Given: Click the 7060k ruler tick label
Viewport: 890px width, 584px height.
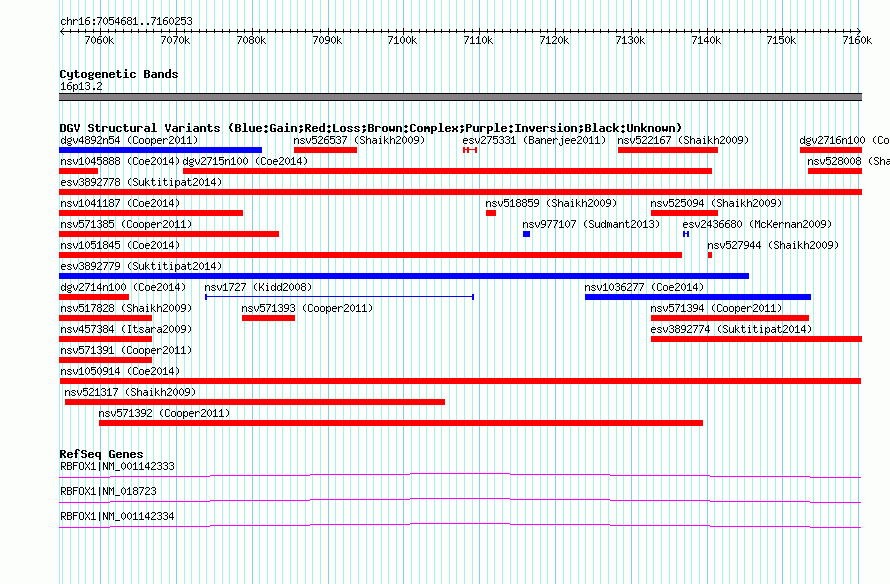Looking at the screenshot, I should tap(99, 40).
